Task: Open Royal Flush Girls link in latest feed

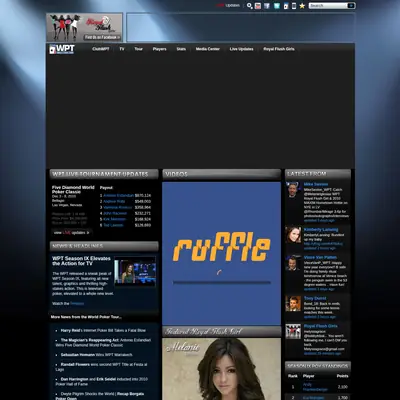Action: 321,326
